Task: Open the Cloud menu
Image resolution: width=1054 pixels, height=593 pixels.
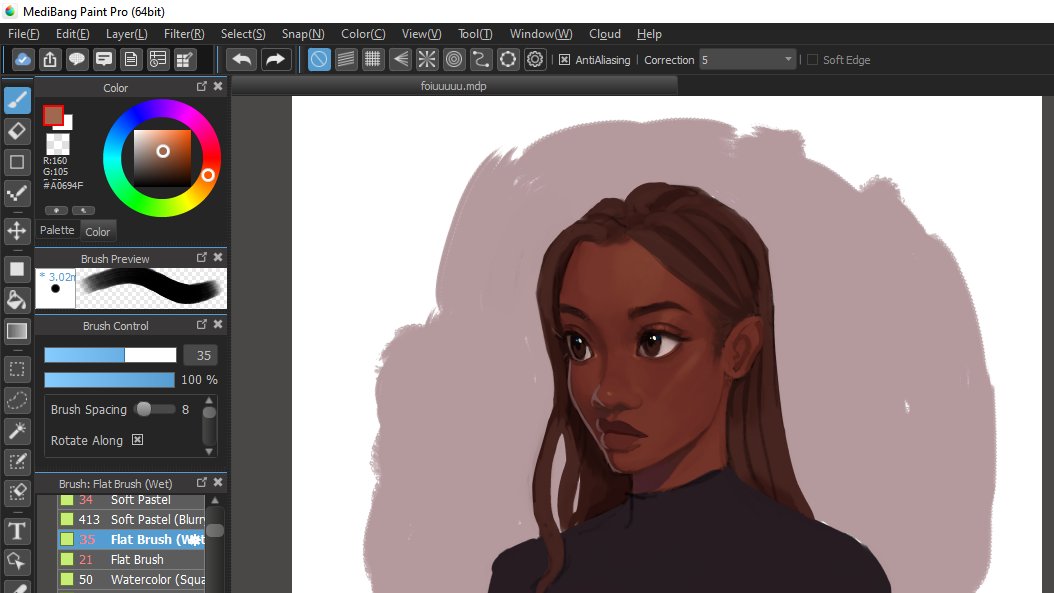Action: pyautogui.click(x=605, y=34)
